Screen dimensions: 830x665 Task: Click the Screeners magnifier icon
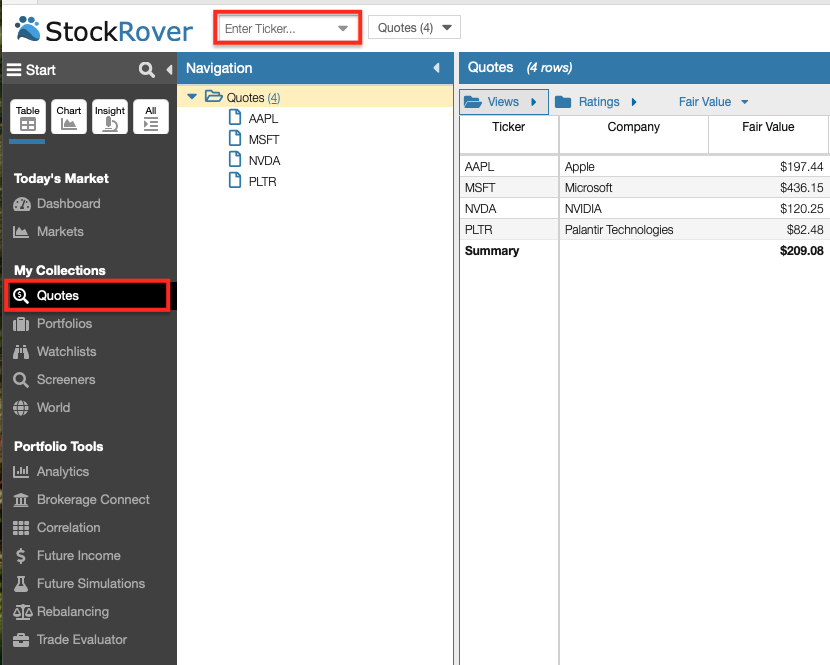21,380
